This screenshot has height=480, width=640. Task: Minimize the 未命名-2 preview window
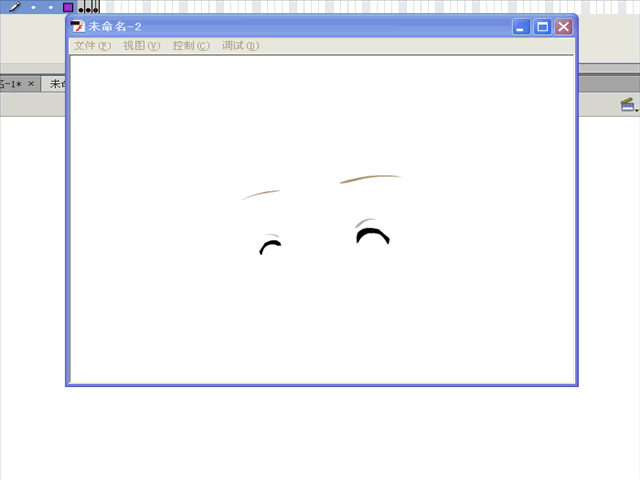[x=521, y=27]
